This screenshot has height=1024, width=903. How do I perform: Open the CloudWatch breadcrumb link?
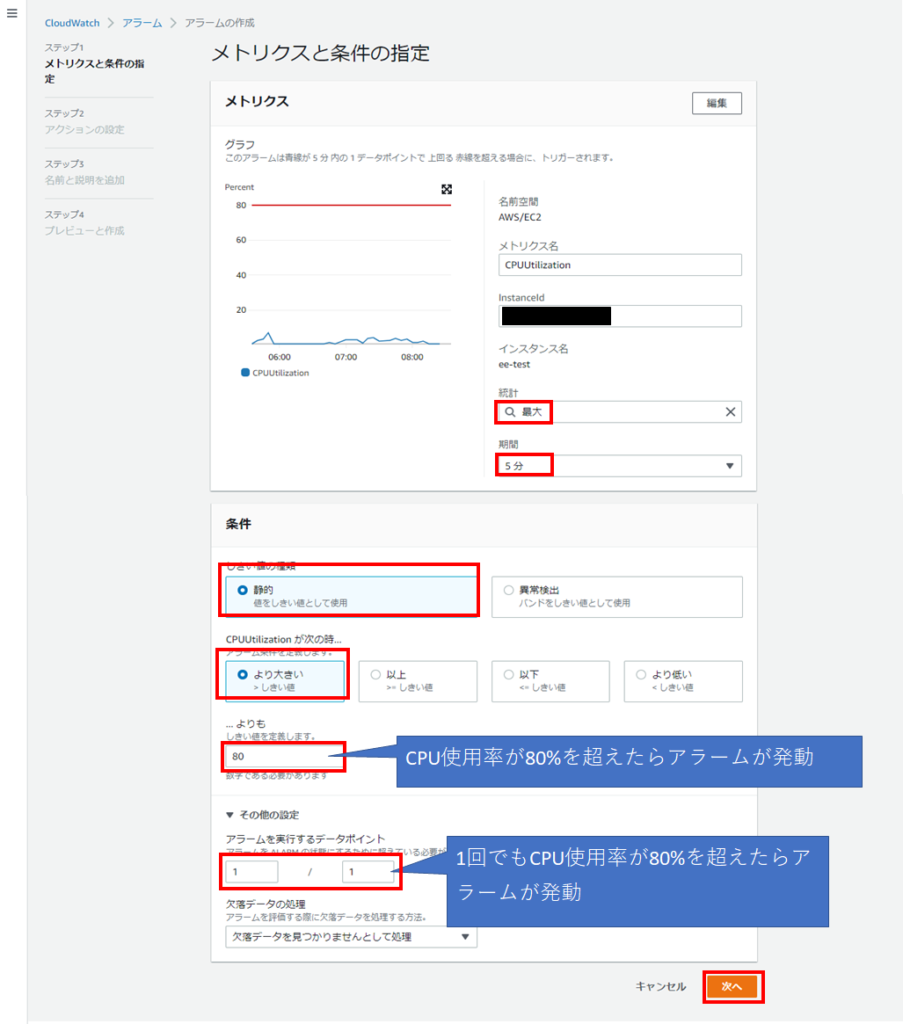(72, 23)
